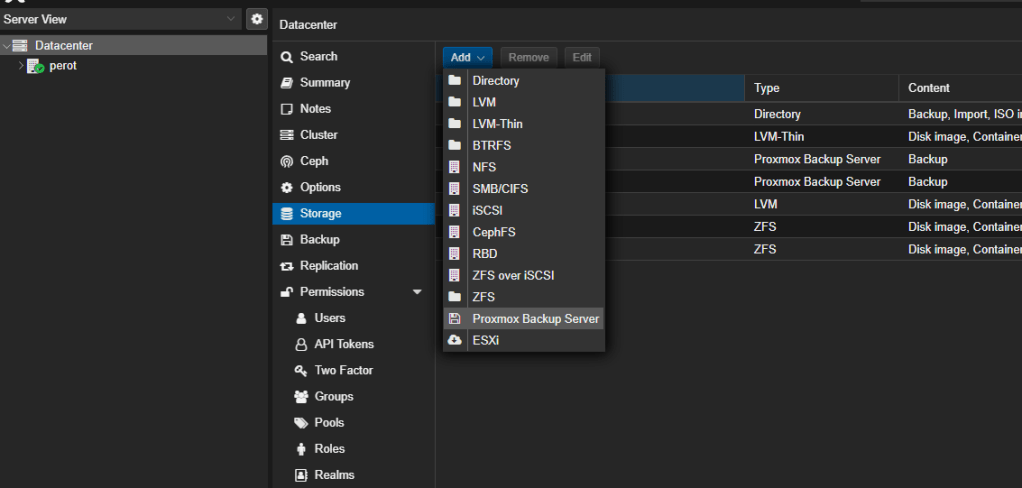
Task: Select the perot server node icon
Action: (35, 66)
